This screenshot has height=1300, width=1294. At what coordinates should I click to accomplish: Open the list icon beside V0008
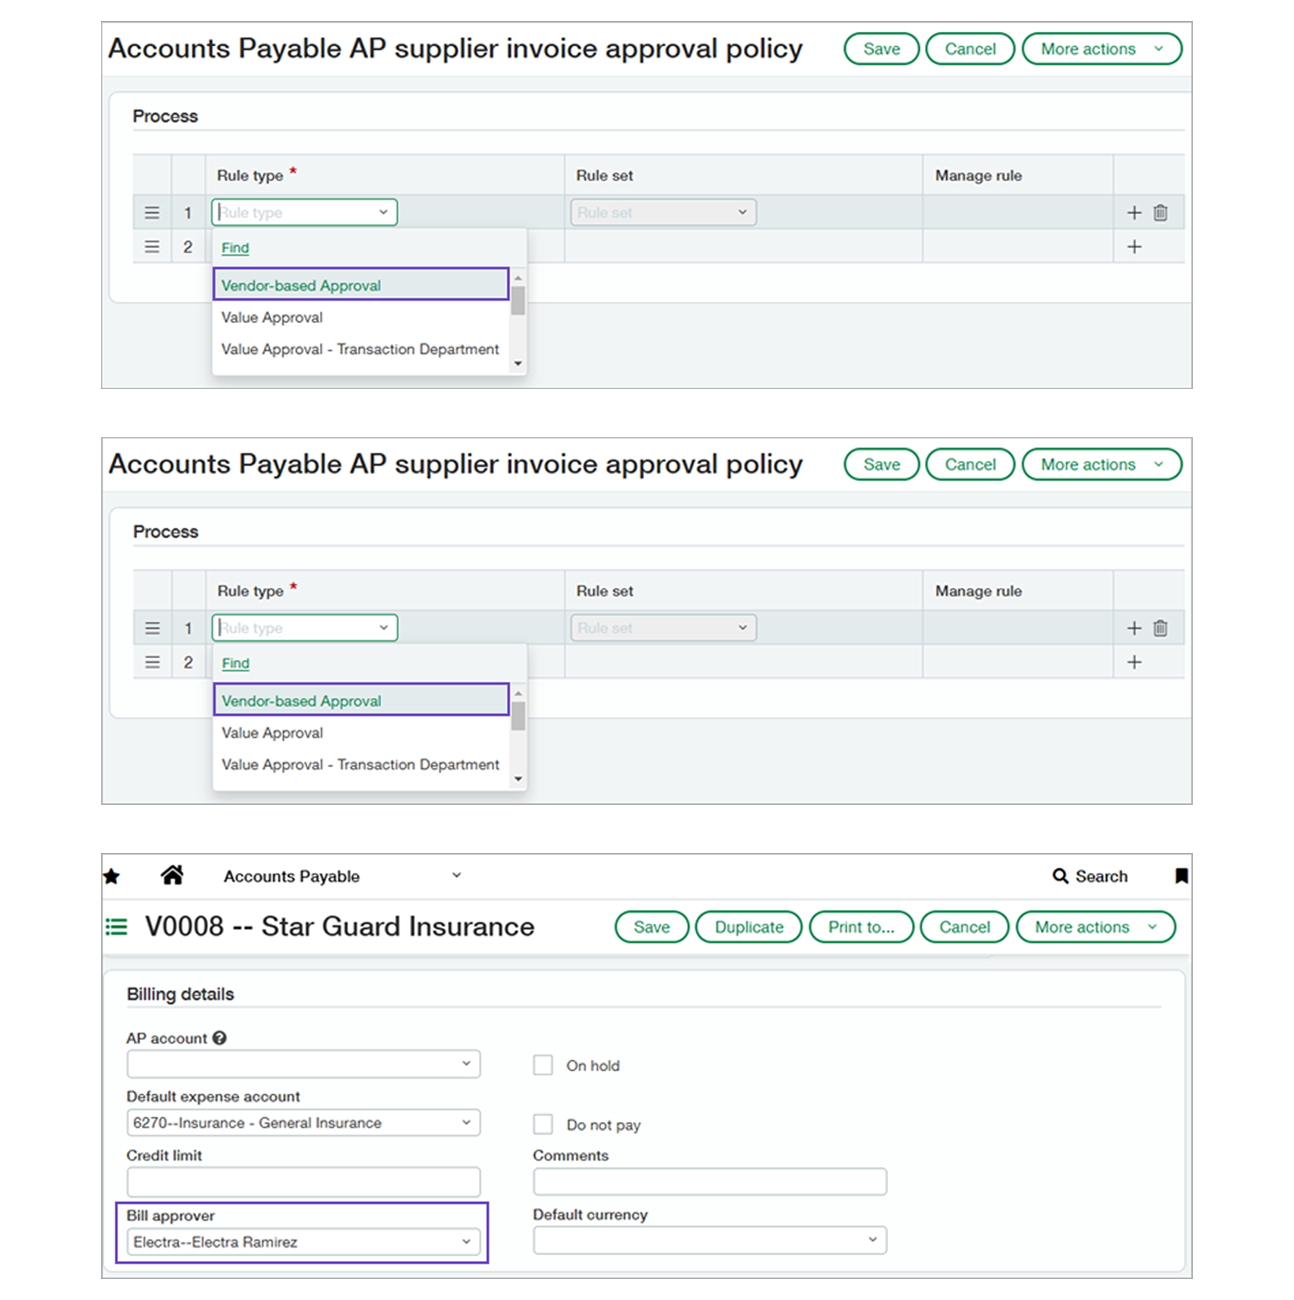pos(117,927)
